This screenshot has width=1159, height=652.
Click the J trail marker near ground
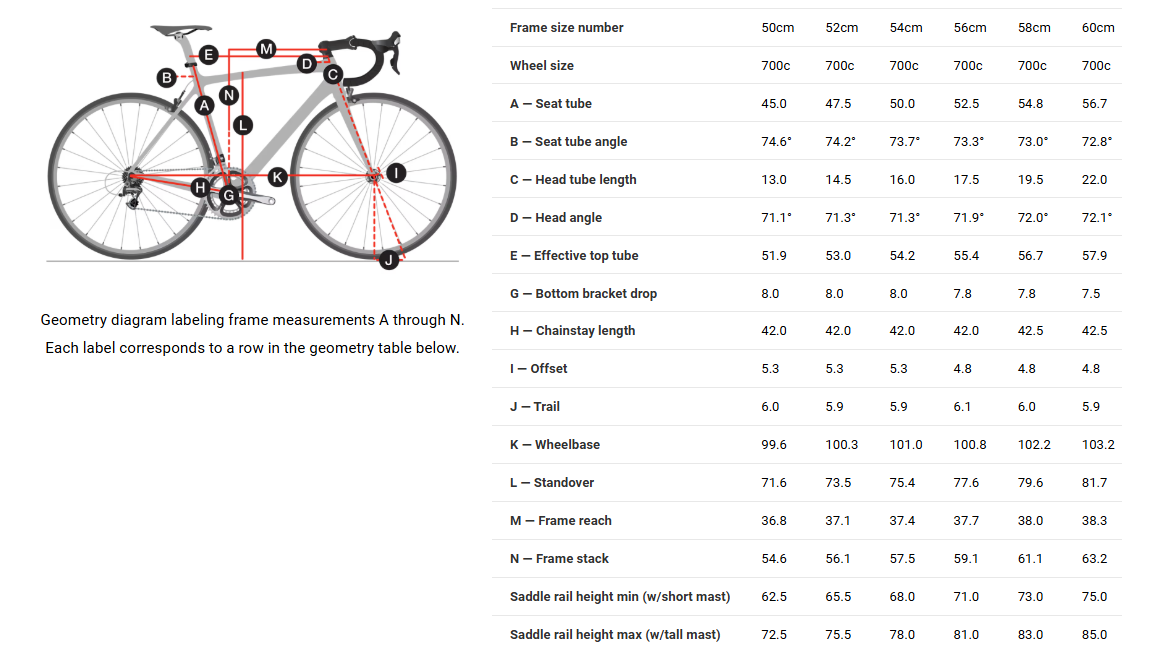point(389,260)
